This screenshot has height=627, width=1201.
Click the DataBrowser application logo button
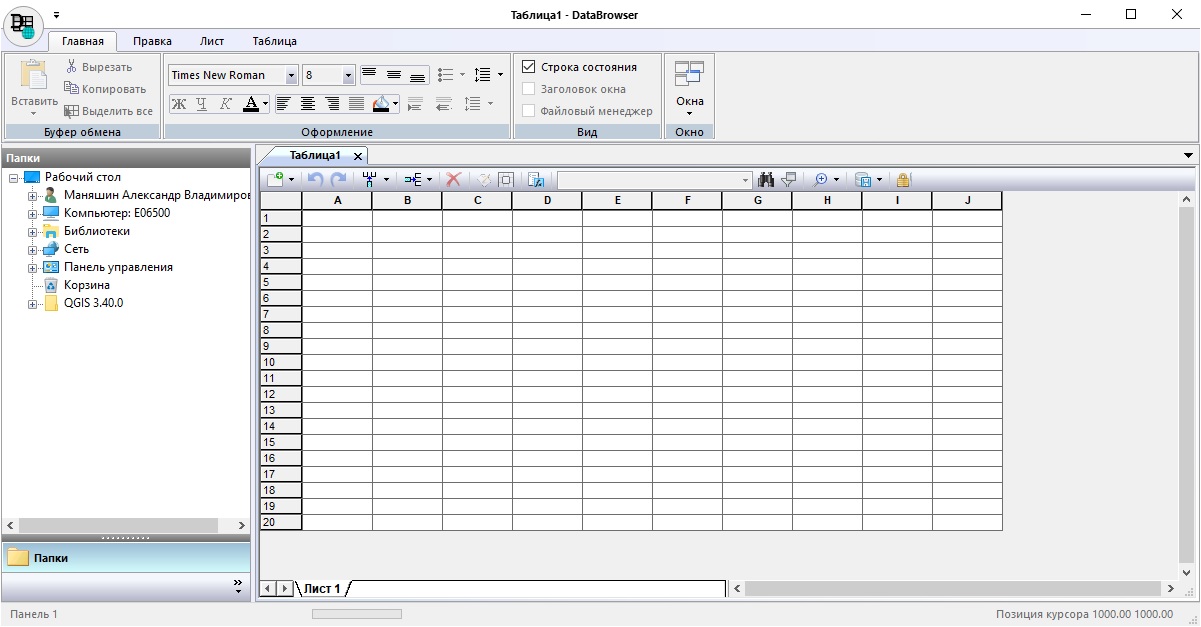click(22, 24)
